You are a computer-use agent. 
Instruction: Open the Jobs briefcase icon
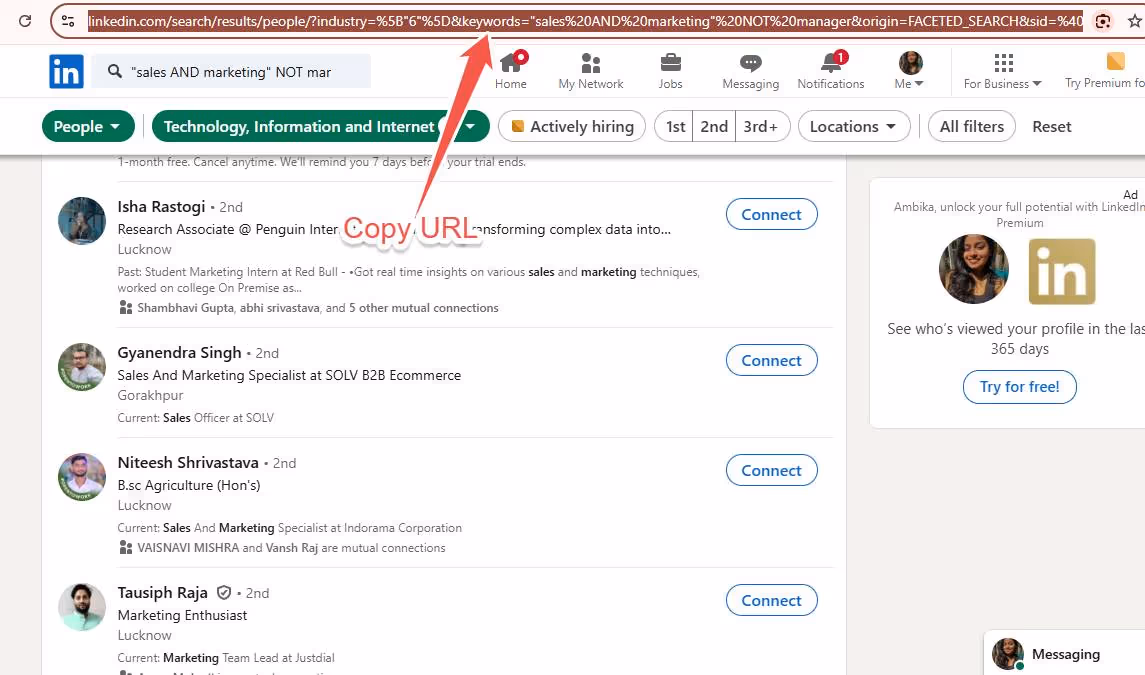[670, 64]
